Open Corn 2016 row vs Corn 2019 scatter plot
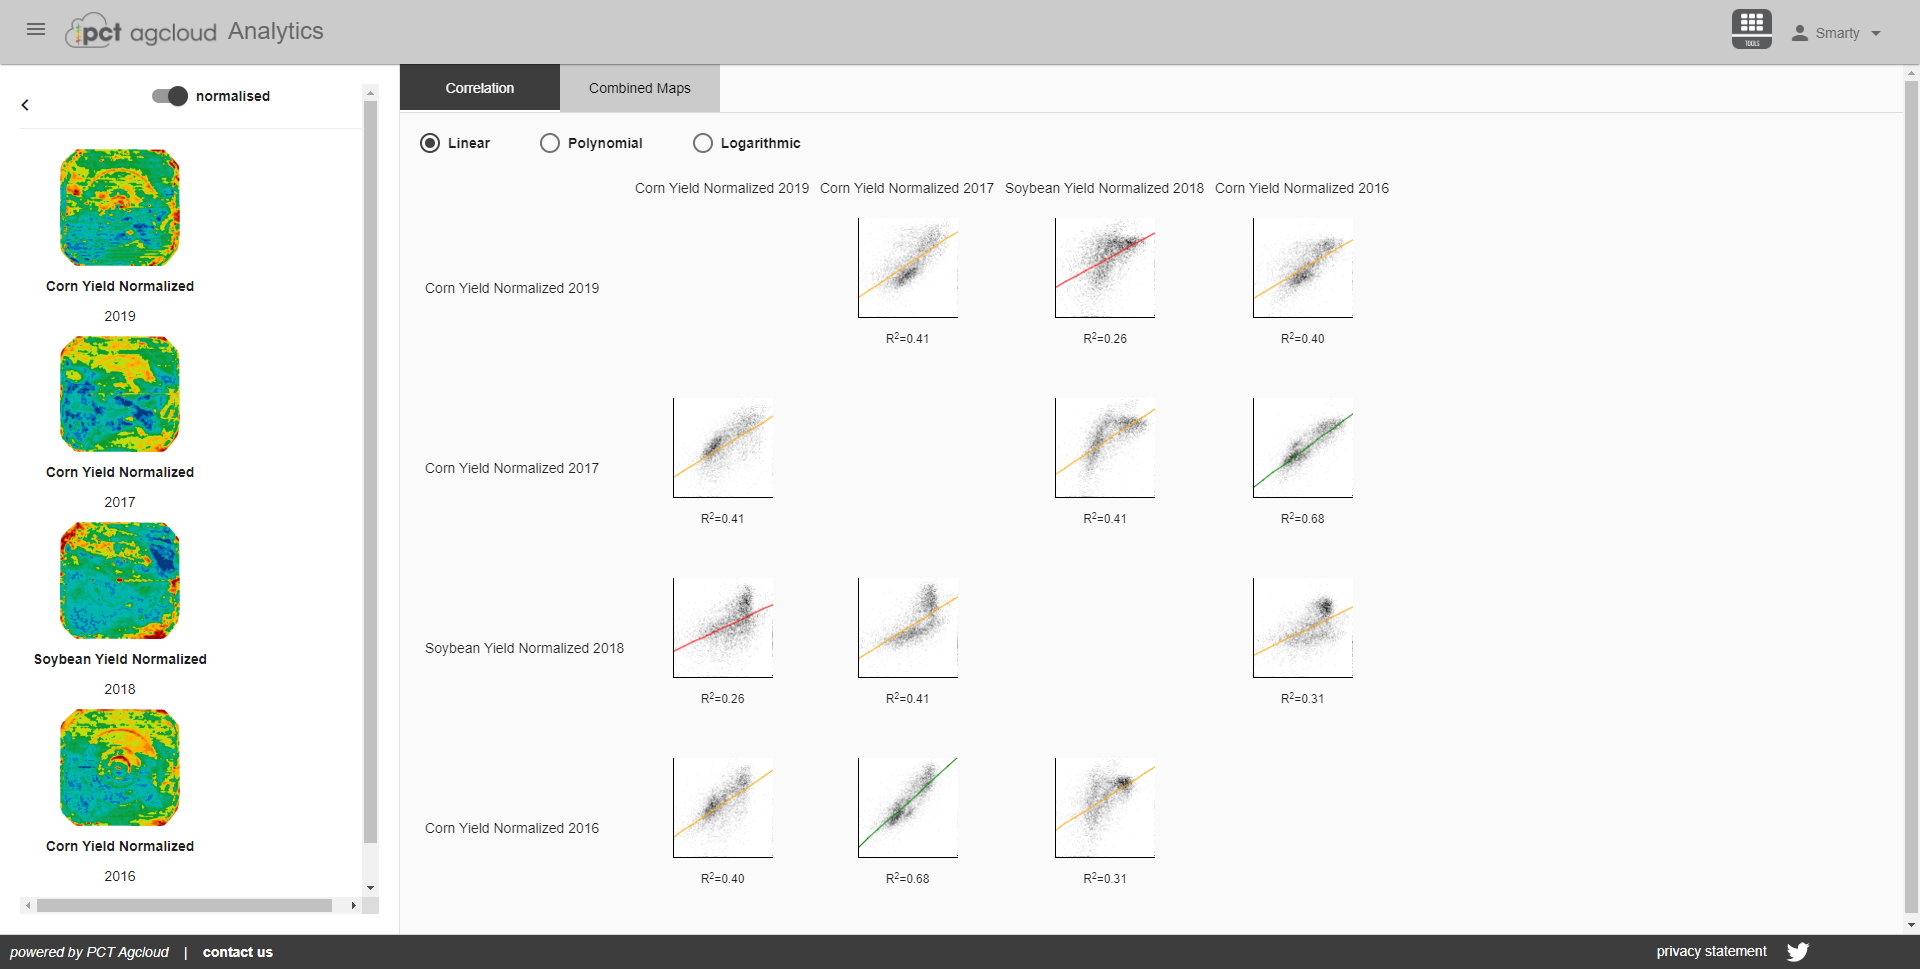1920x969 pixels. click(723, 808)
